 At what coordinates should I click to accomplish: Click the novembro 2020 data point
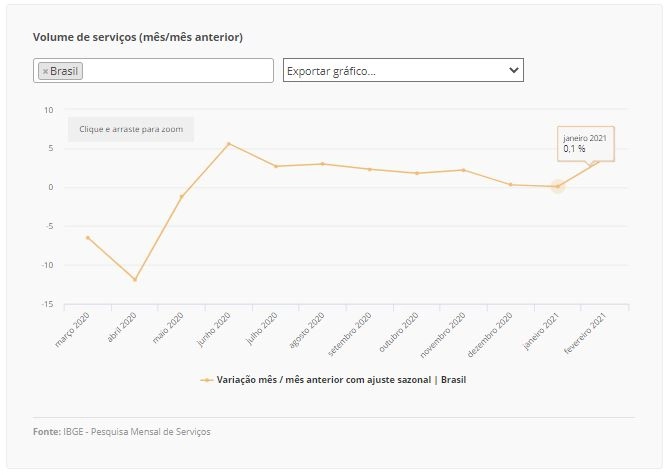464,170
